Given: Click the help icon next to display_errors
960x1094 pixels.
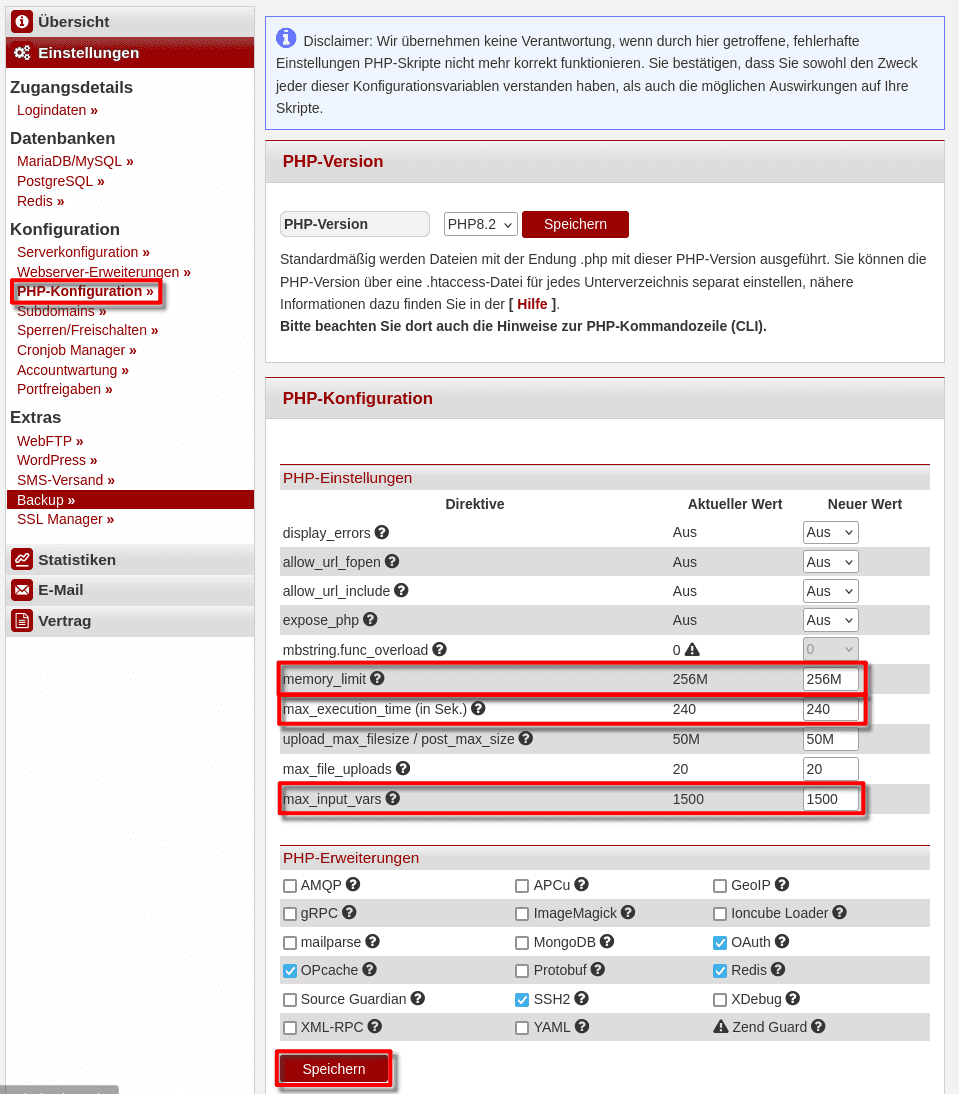Looking at the screenshot, I should (x=382, y=532).
